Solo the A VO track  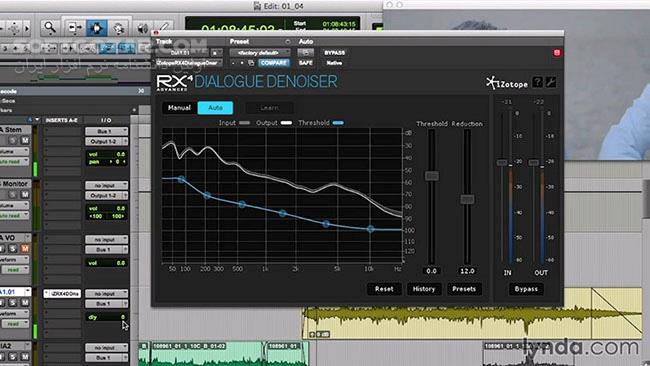(14, 249)
